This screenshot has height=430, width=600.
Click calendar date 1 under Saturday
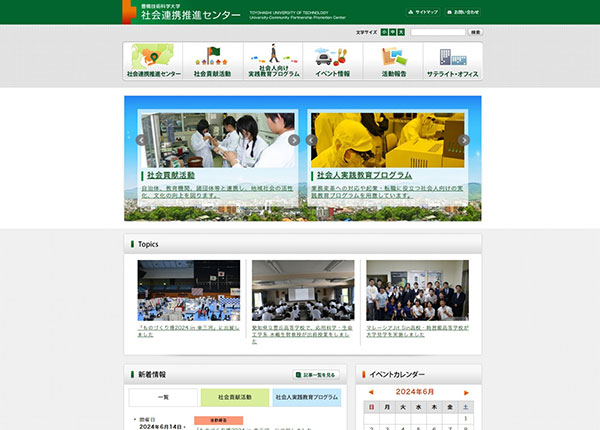pos(466,419)
